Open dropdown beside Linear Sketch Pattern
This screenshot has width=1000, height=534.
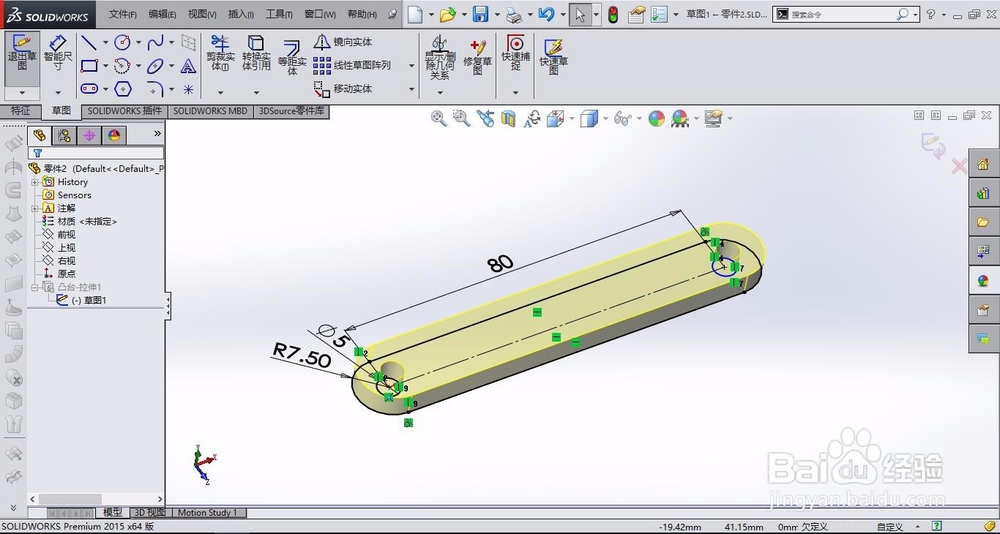(x=411, y=66)
